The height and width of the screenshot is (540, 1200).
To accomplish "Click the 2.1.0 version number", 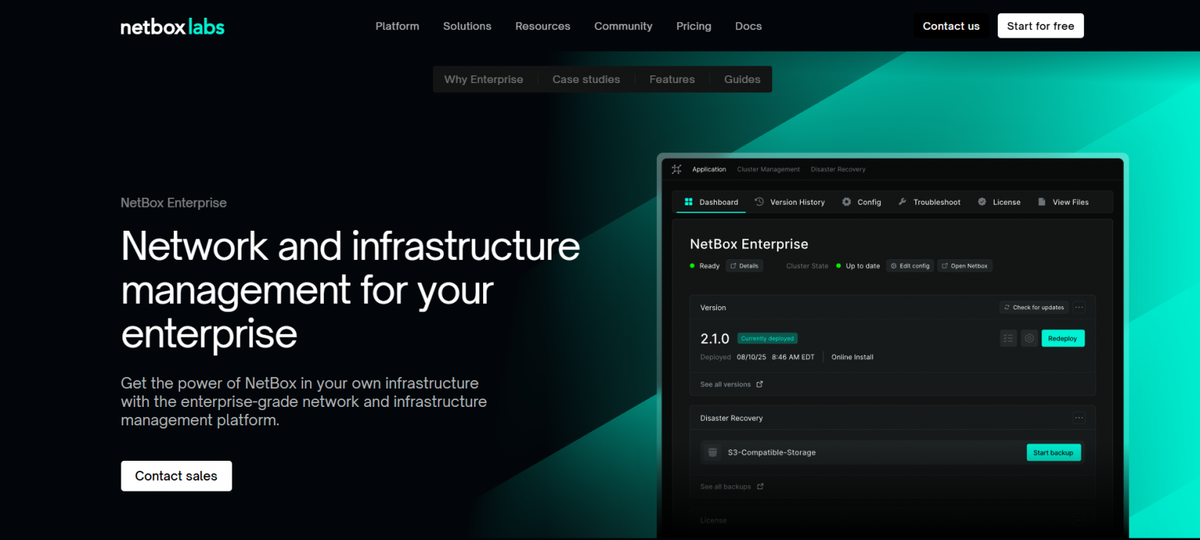I will click(715, 339).
